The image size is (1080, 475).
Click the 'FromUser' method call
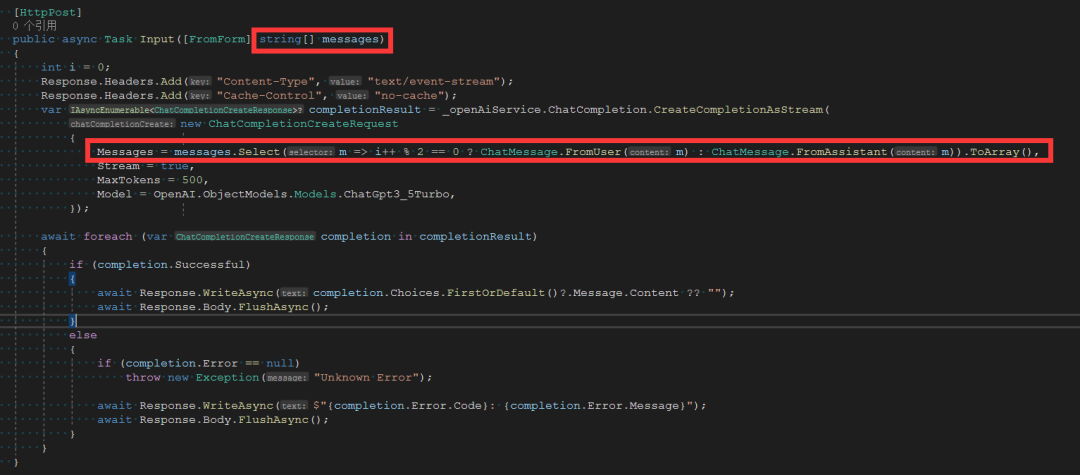[594, 151]
